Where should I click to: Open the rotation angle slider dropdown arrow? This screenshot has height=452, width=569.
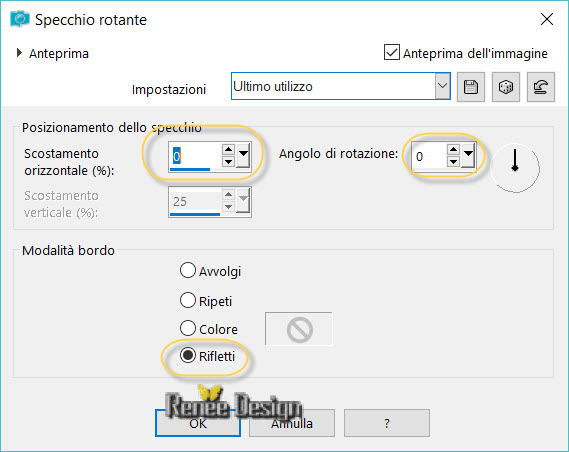pyautogui.click(x=468, y=155)
